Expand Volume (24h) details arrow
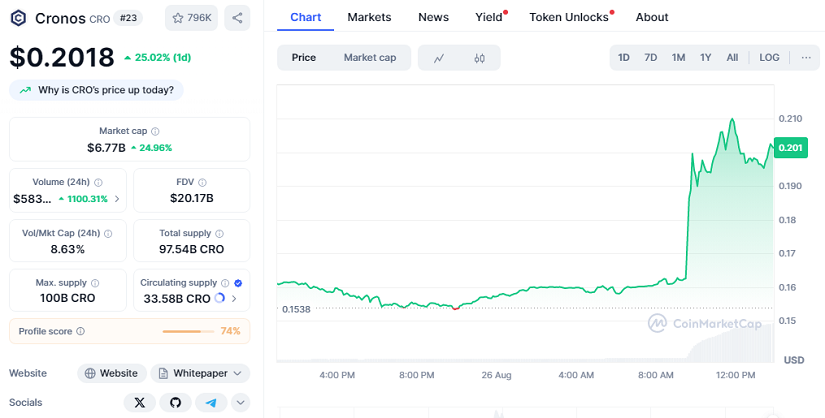This screenshot has width=825, height=418. 117,199
